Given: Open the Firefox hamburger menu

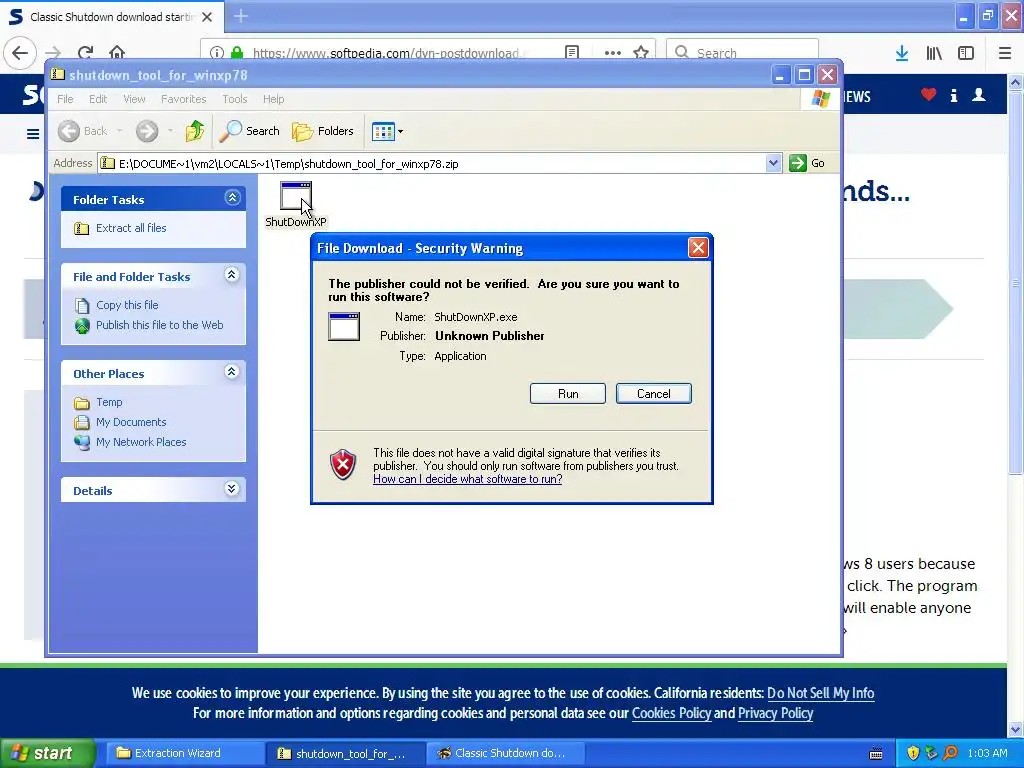Looking at the screenshot, I should (1005, 53).
